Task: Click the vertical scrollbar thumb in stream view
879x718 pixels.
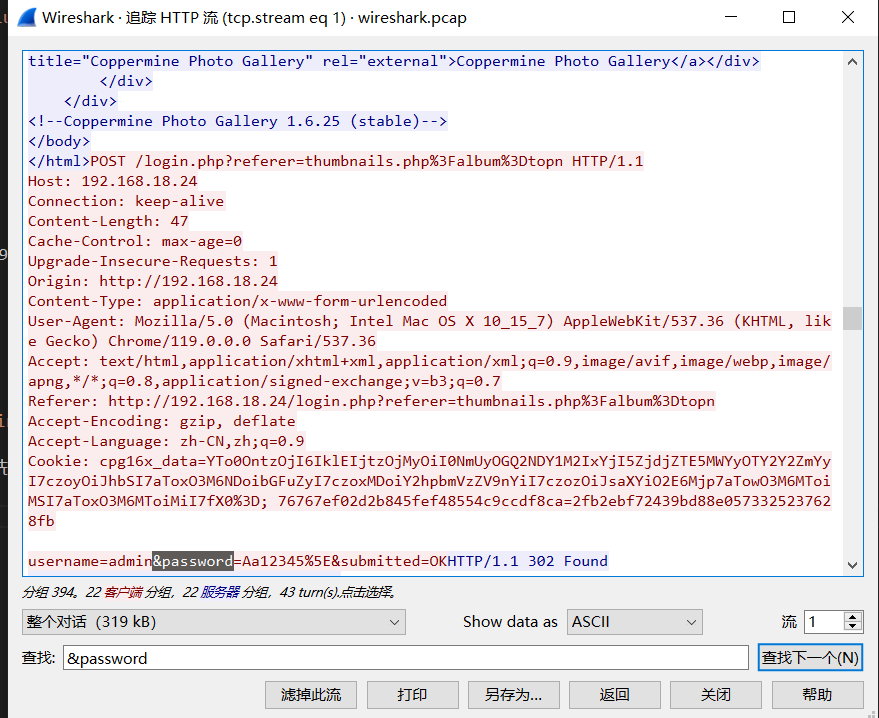Action: [852, 318]
